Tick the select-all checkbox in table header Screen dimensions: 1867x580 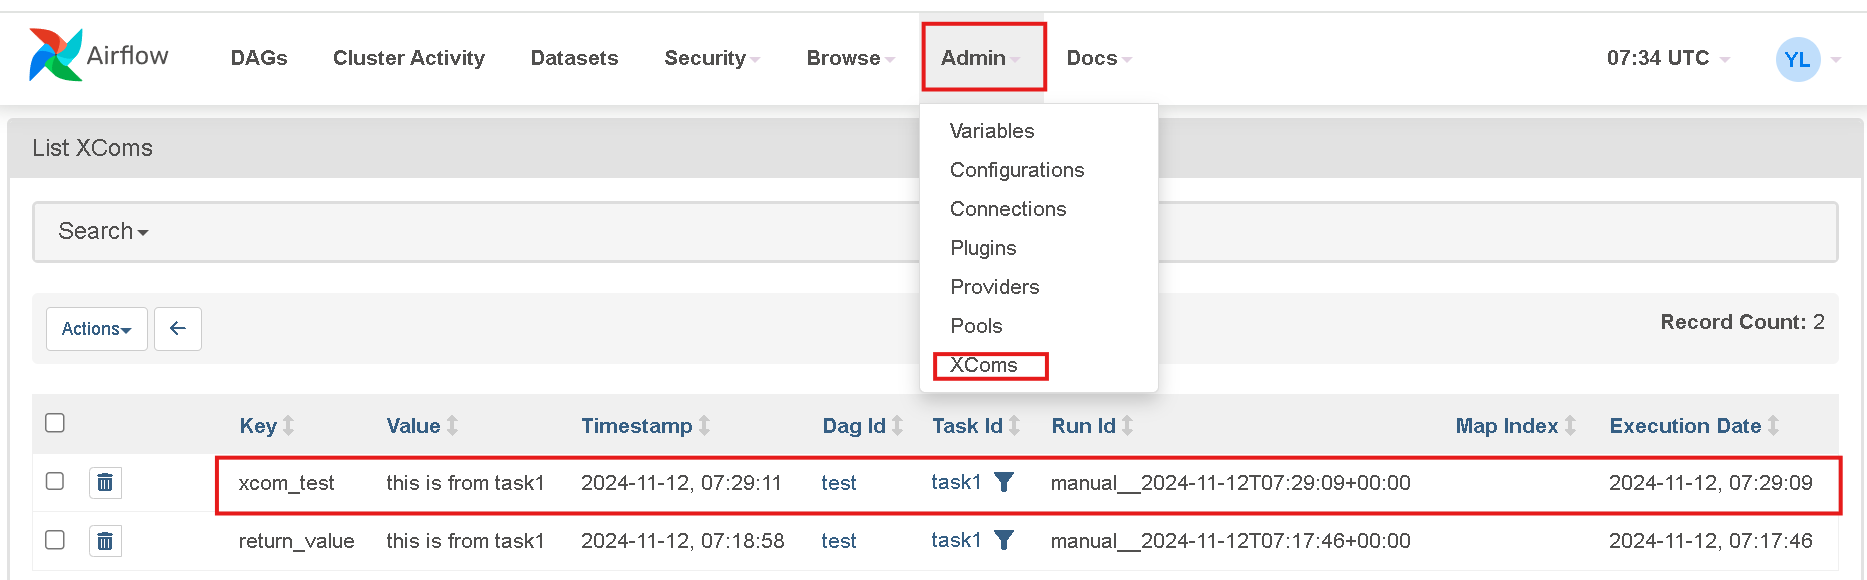pos(55,423)
